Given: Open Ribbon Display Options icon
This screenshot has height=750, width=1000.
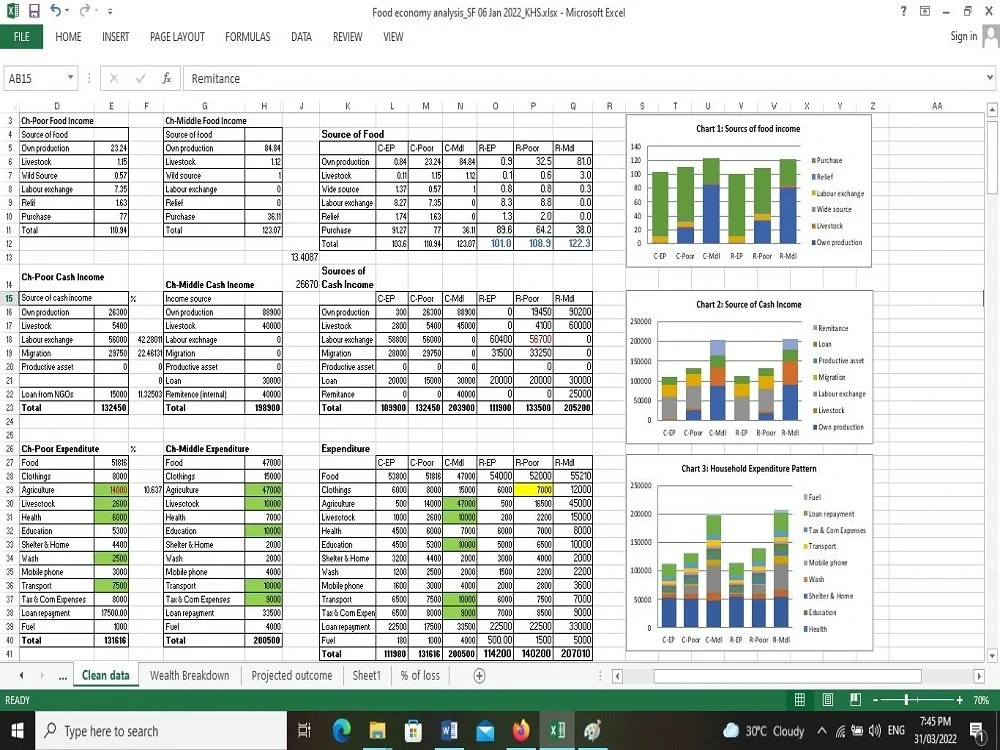Looking at the screenshot, I should point(925,11).
